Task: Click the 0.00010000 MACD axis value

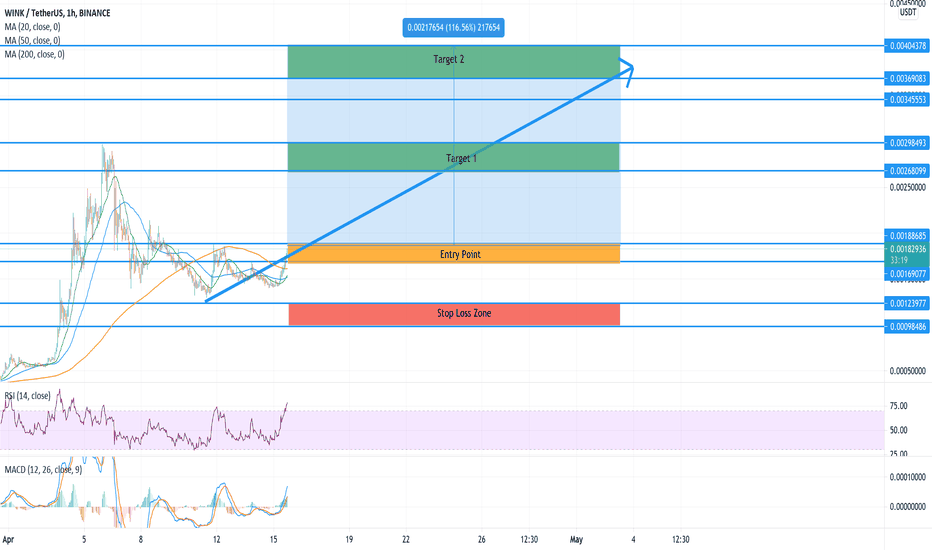Action: pyautogui.click(x=908, y=477)
